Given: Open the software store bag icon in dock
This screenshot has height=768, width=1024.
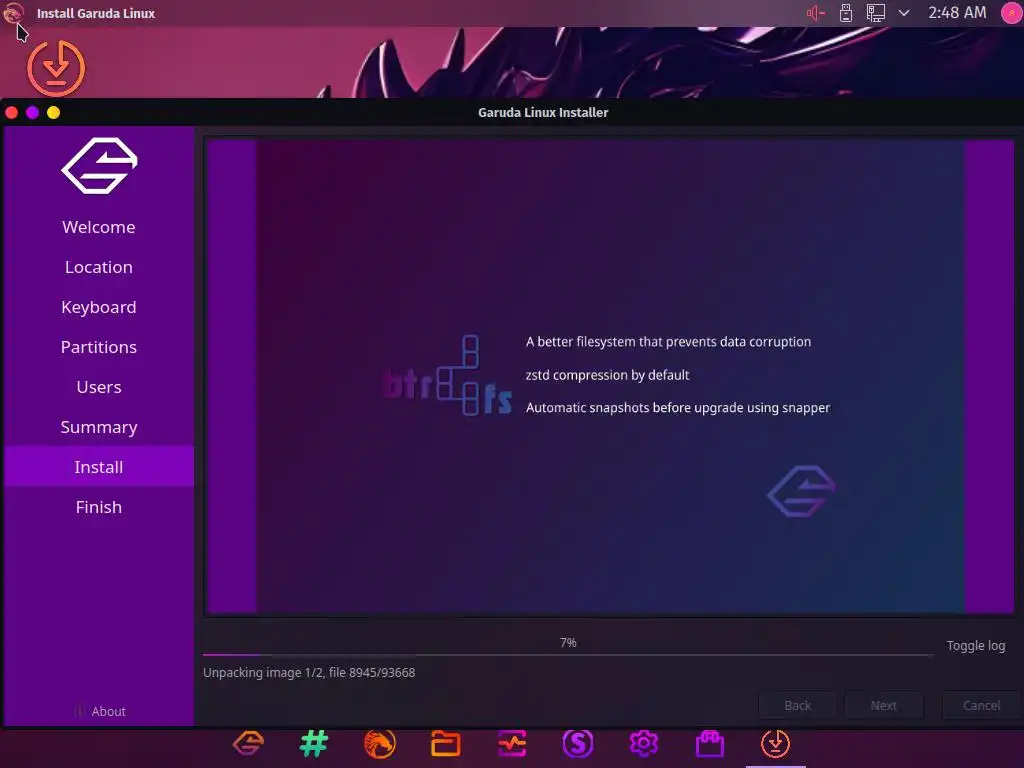Looking at the screenshot, I should click(x=710, y=743).
